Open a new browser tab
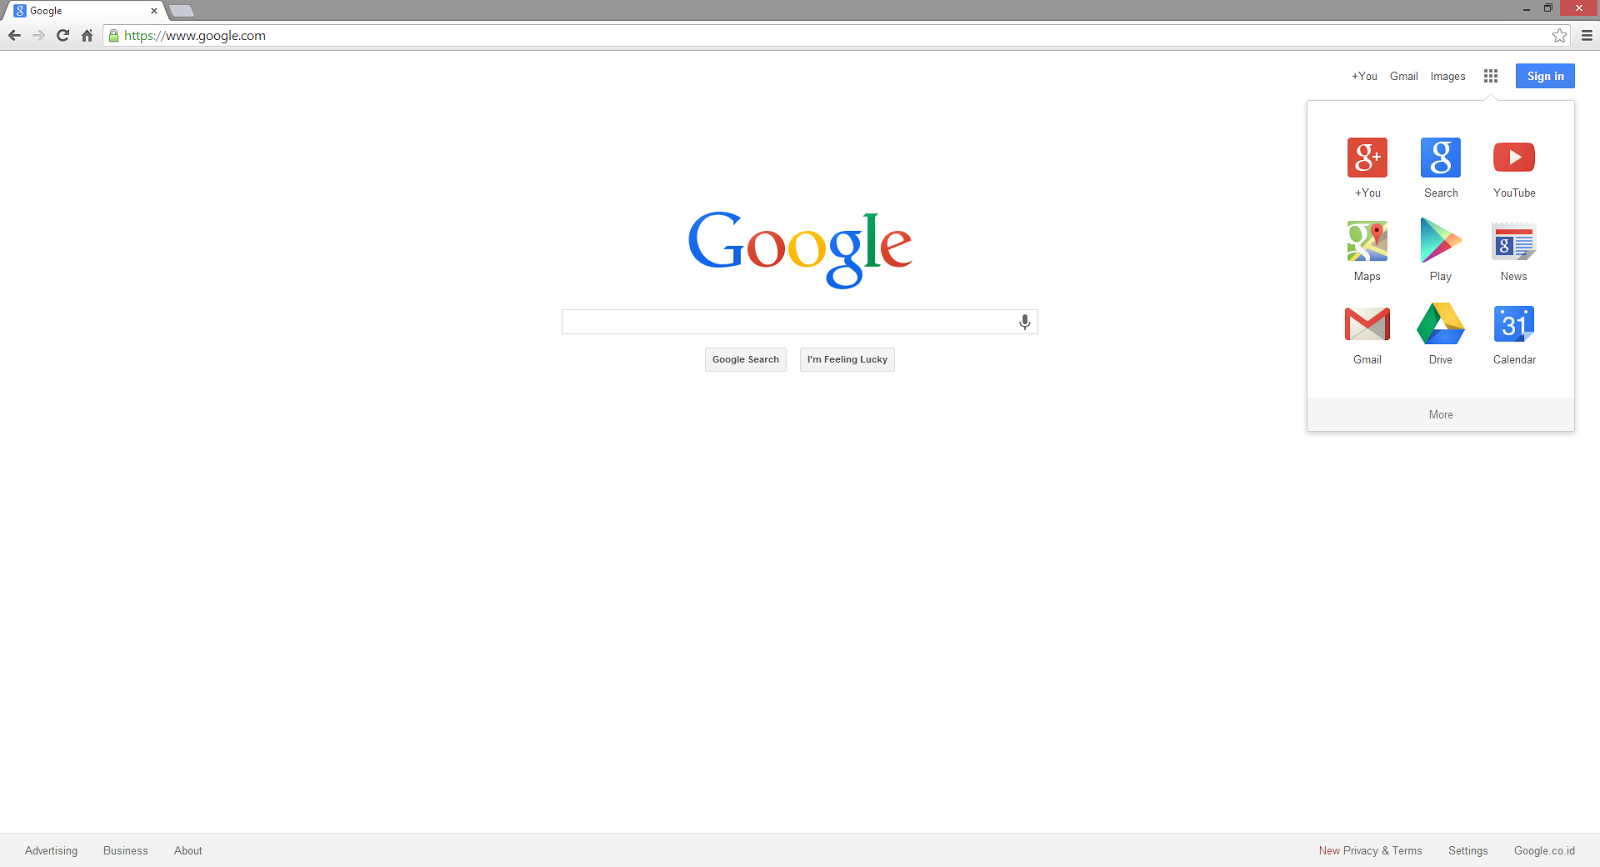The height and width of the screenshot is (867, 1600). tap(181, 11)
